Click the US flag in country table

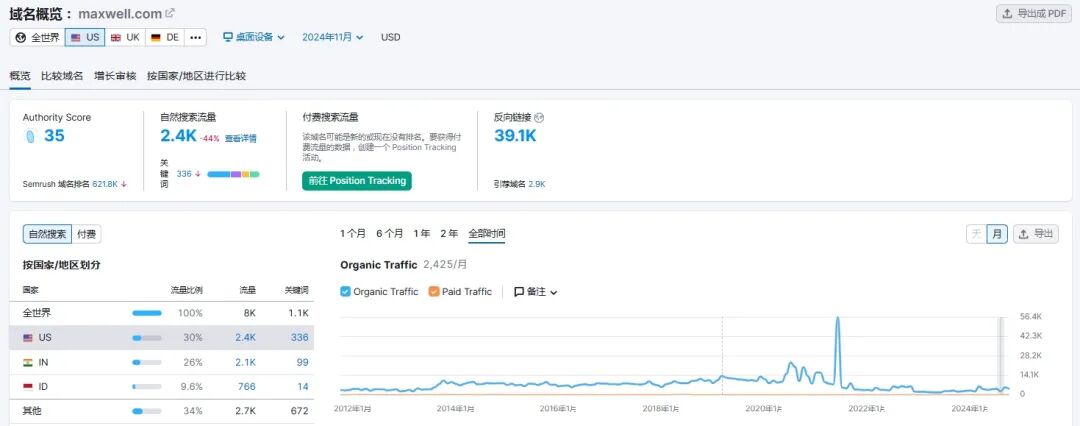[x=28, y=338]
